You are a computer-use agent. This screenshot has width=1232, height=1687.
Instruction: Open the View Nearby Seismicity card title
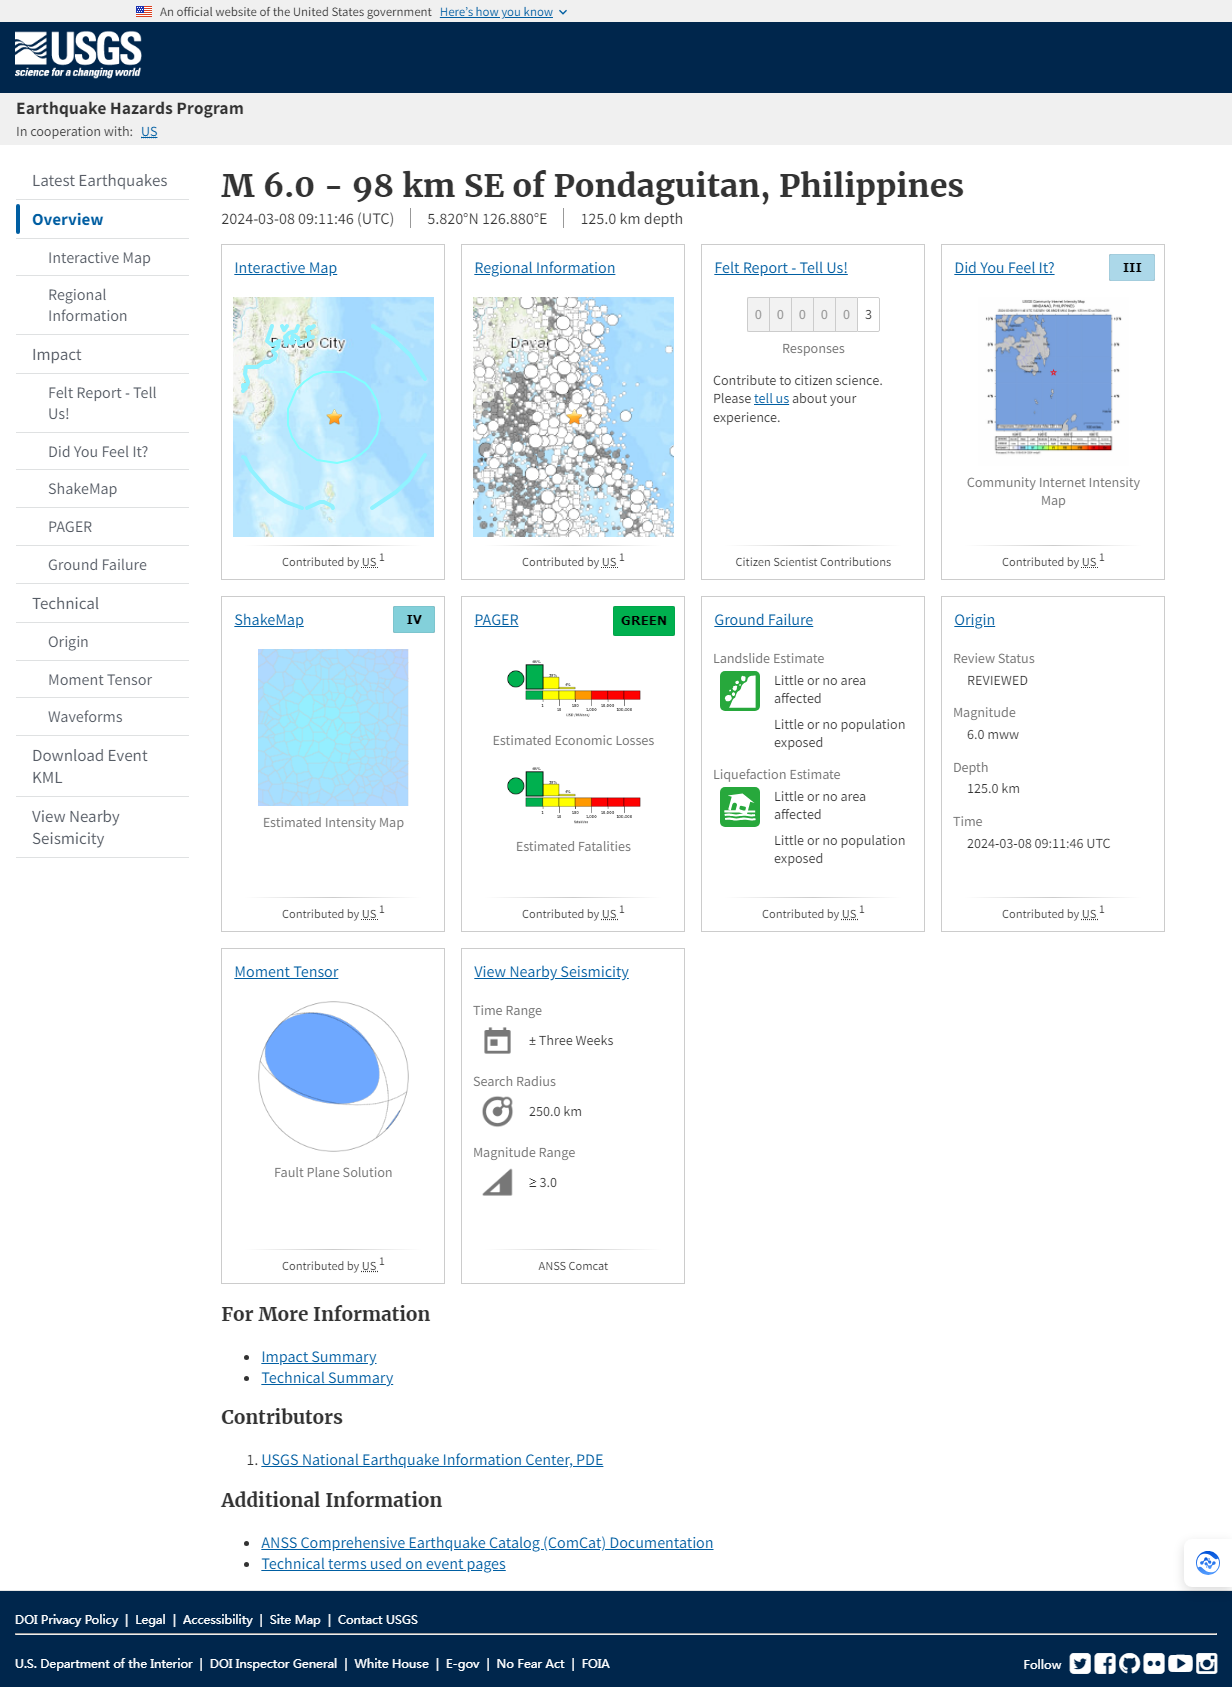(x=551, y=972)
